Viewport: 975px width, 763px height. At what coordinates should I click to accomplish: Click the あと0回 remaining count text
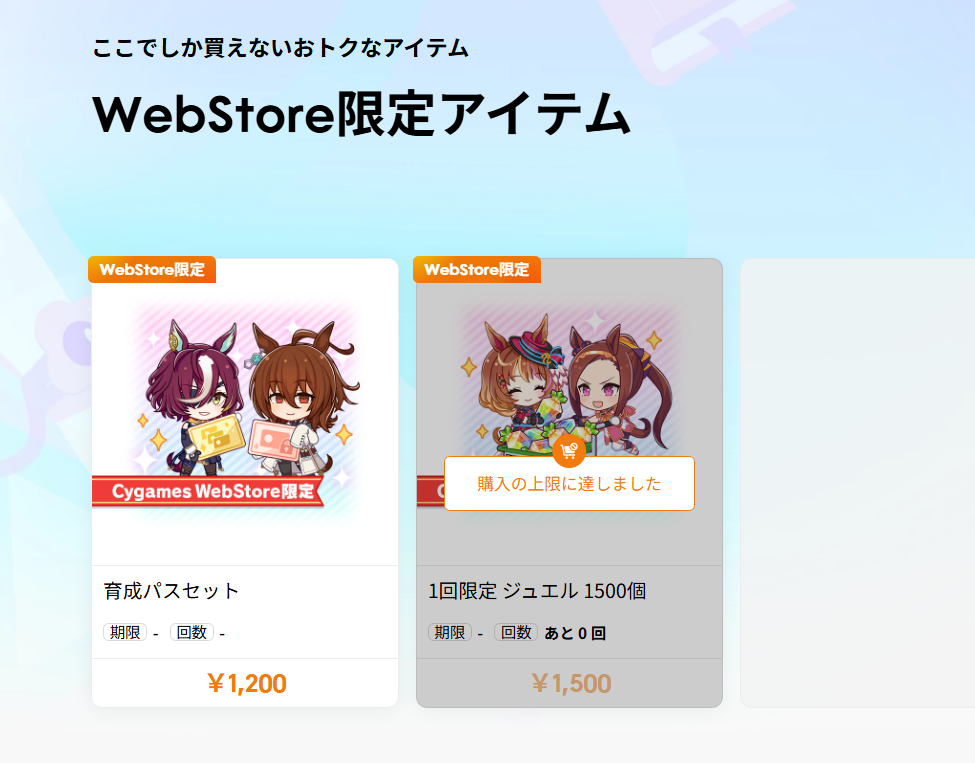point(575,633)
